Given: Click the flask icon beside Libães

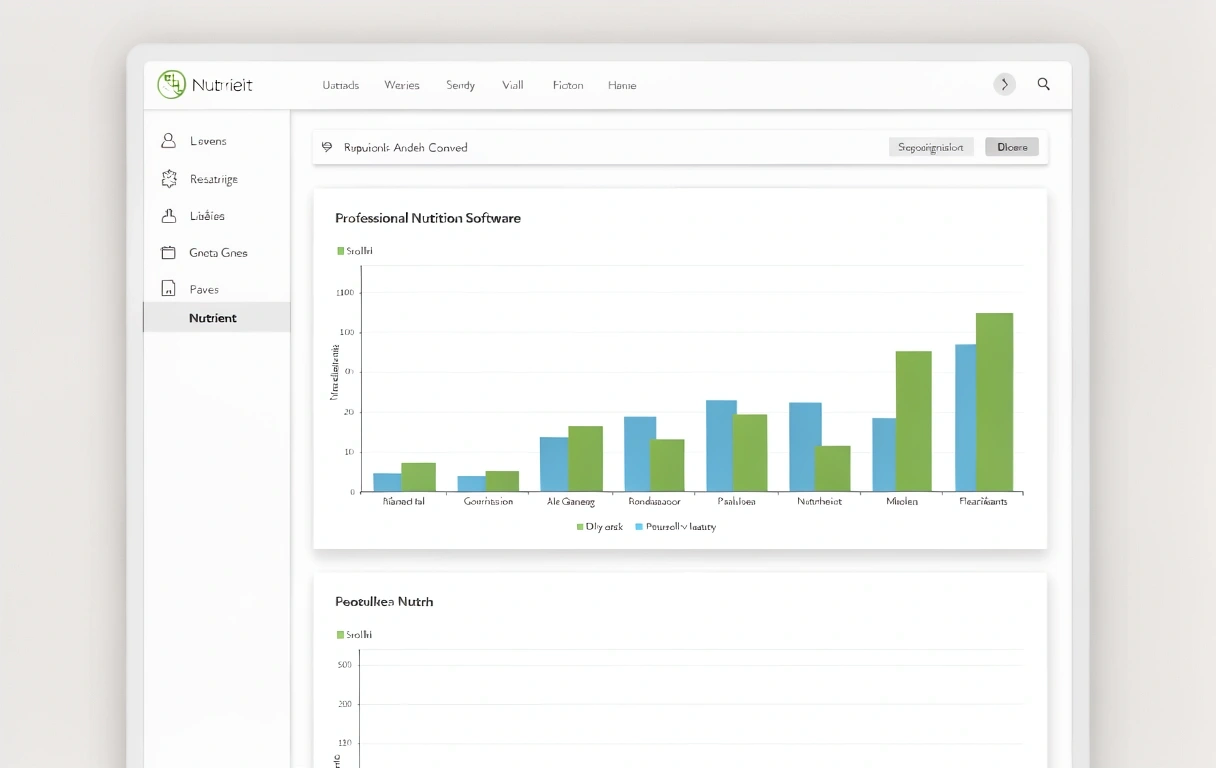Looking at the screenshot, I should [169, 216].
